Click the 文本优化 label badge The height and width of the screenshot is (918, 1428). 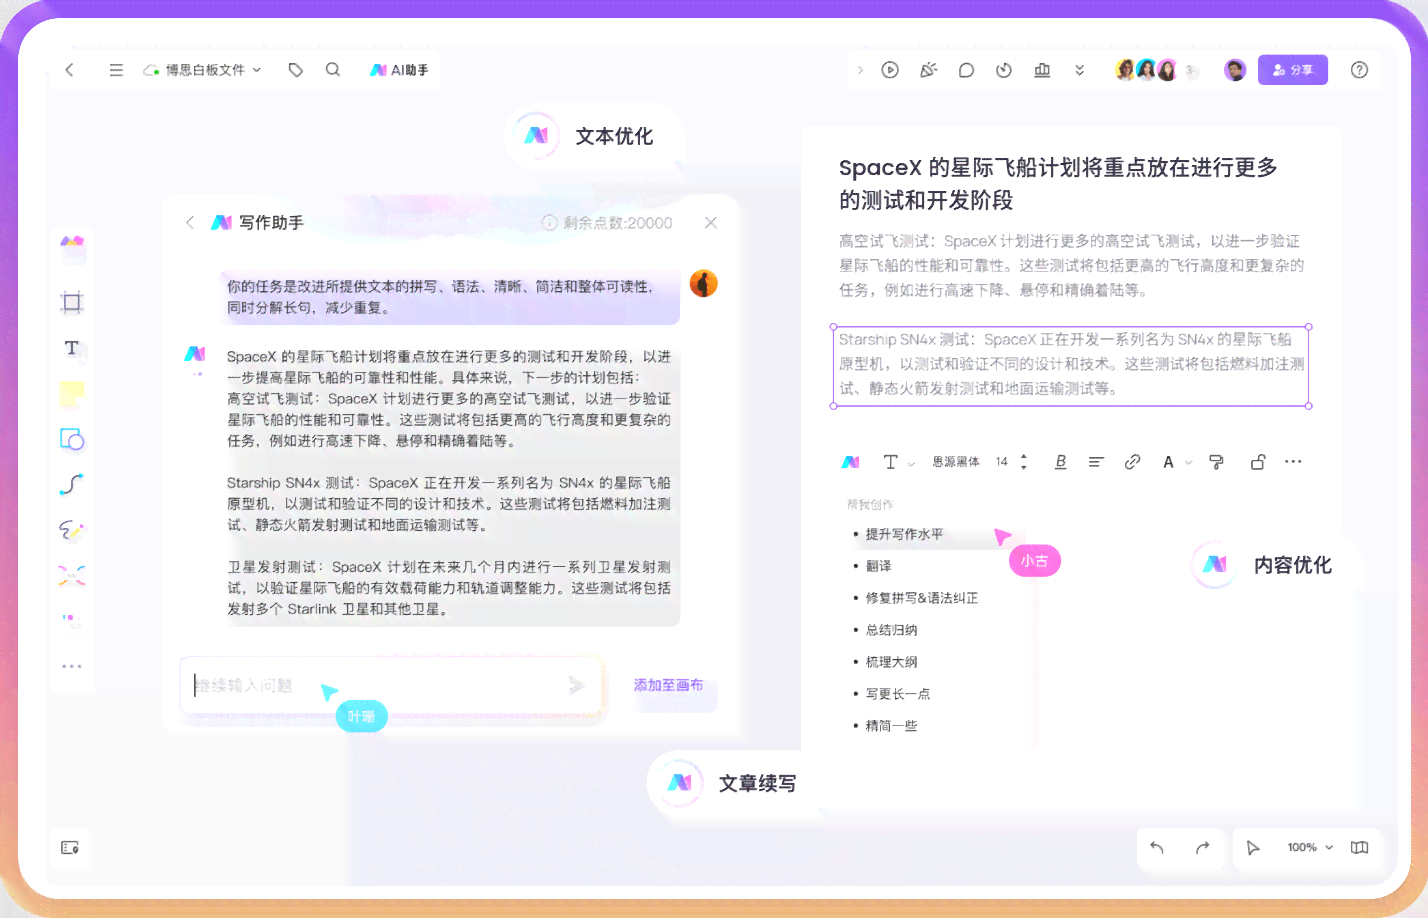[596, 136]
